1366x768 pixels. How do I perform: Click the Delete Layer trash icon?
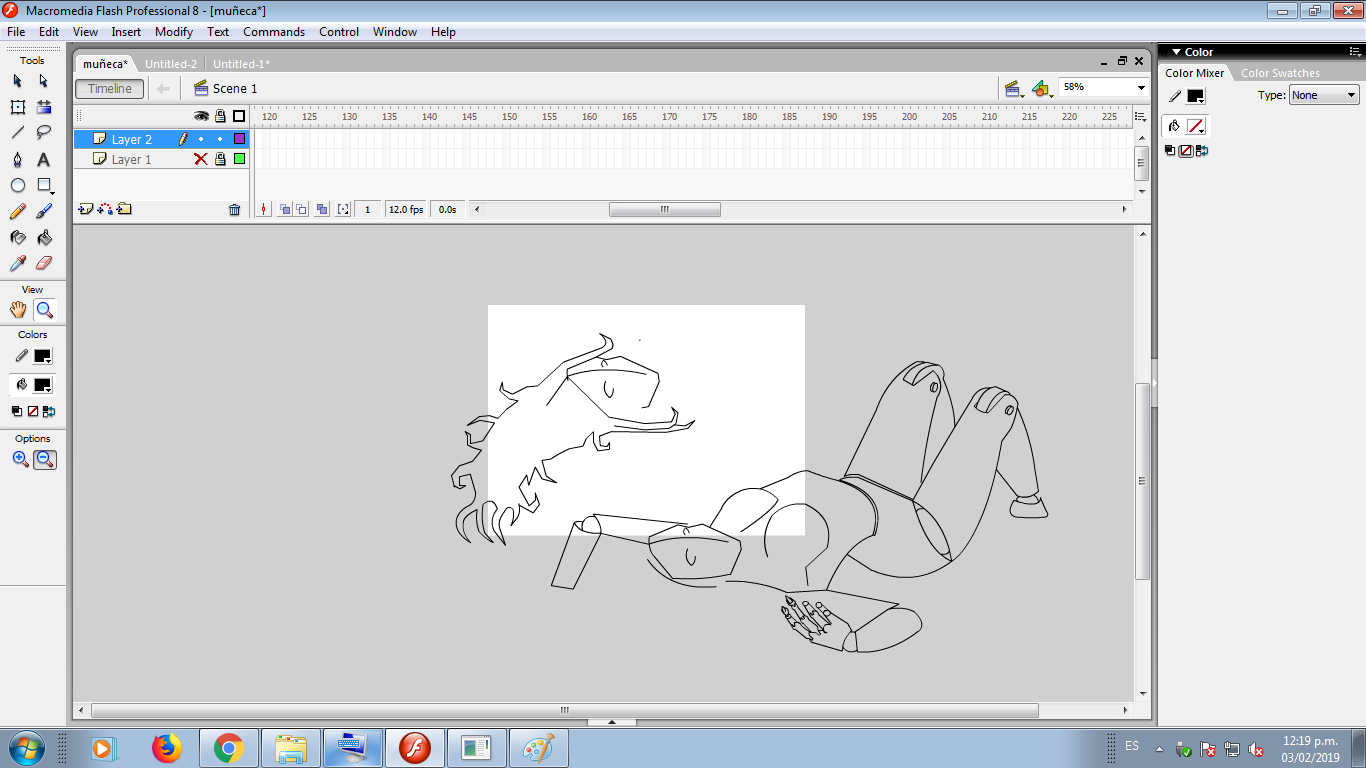[234, 210]
